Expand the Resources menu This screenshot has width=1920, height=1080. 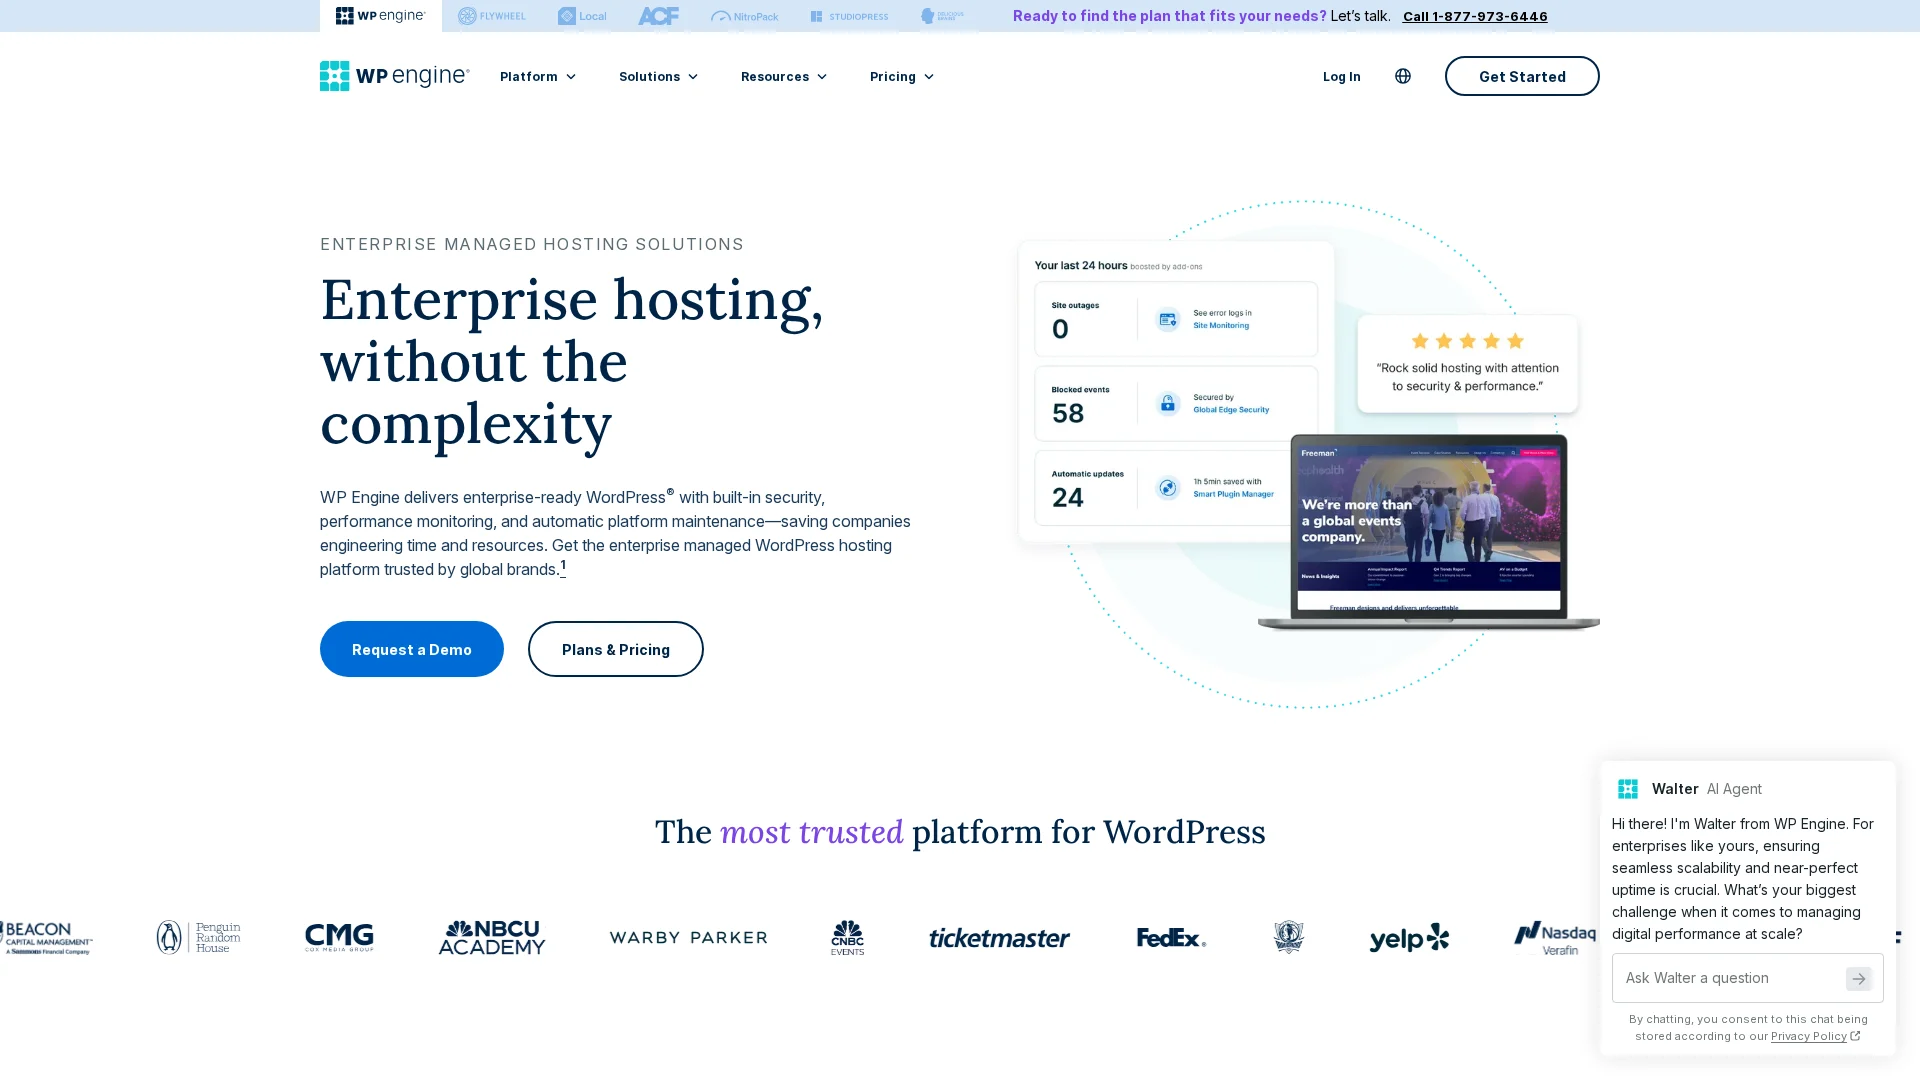coord(784,76)
